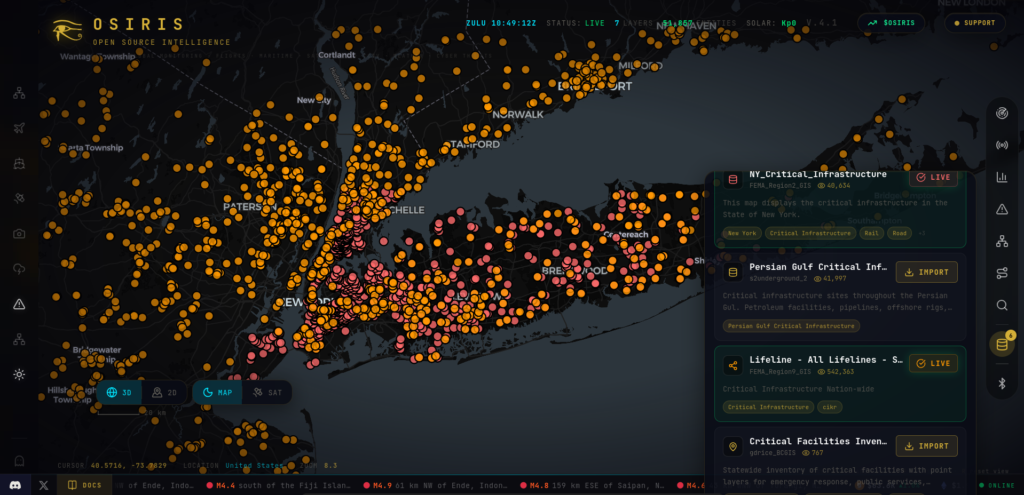1024x495 pixels.
Task: Open the $OSIRIS token button
Action: coord(891,23)
